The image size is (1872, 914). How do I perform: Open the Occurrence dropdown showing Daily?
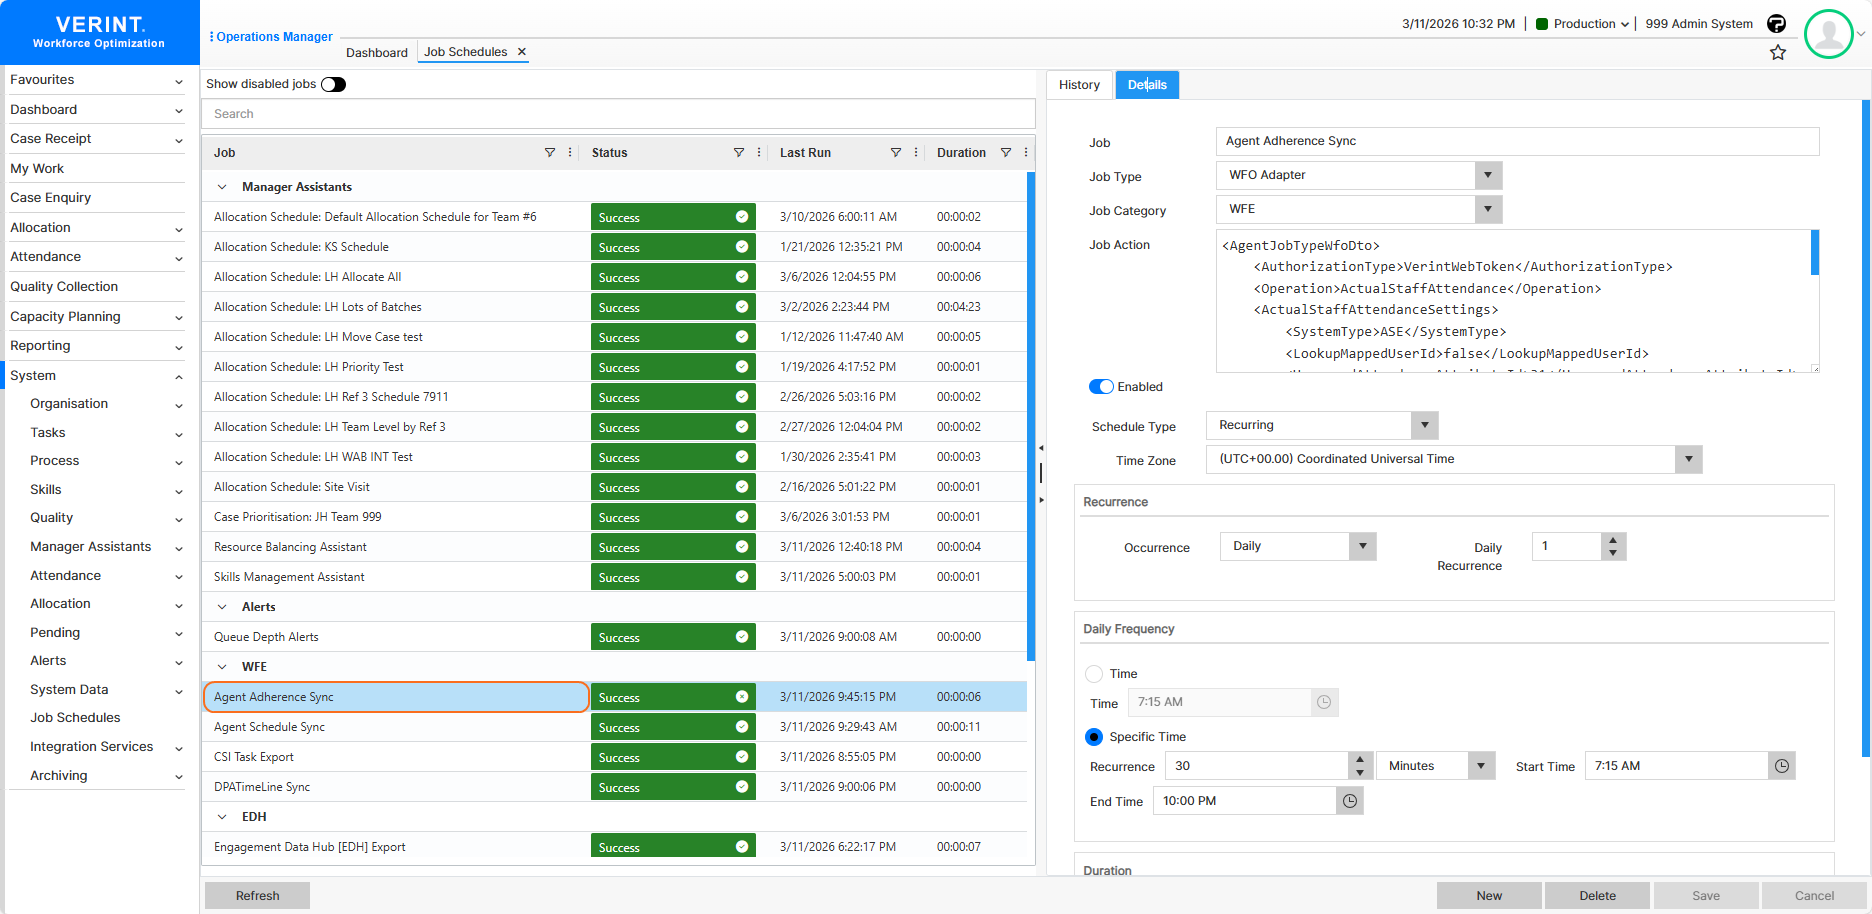1362,546
